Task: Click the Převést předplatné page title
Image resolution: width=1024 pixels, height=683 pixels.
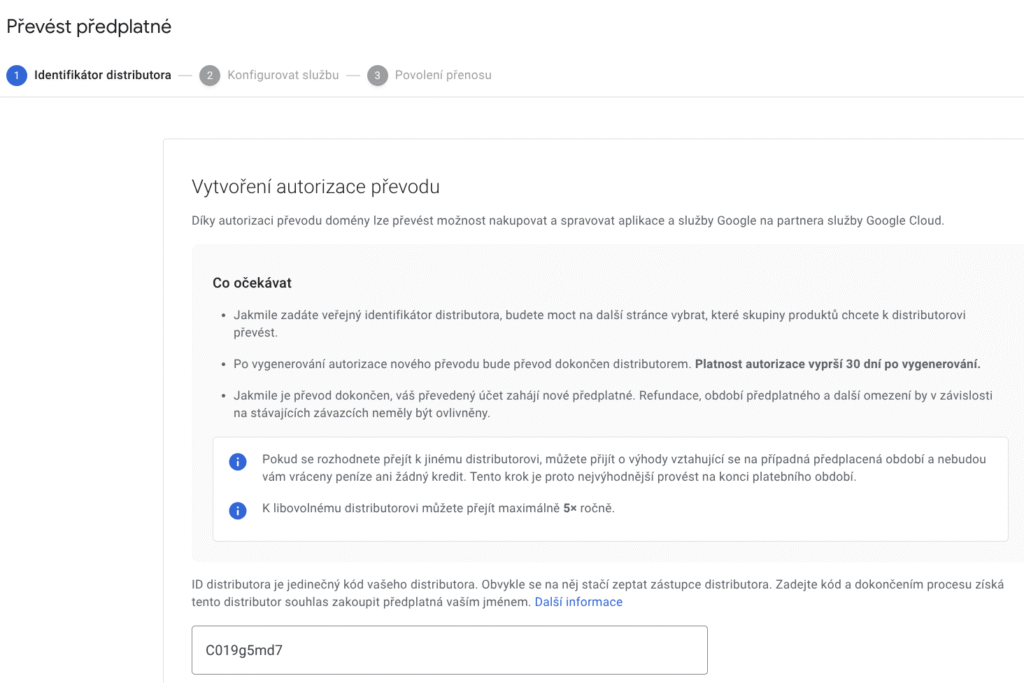Action: point(89,27)
